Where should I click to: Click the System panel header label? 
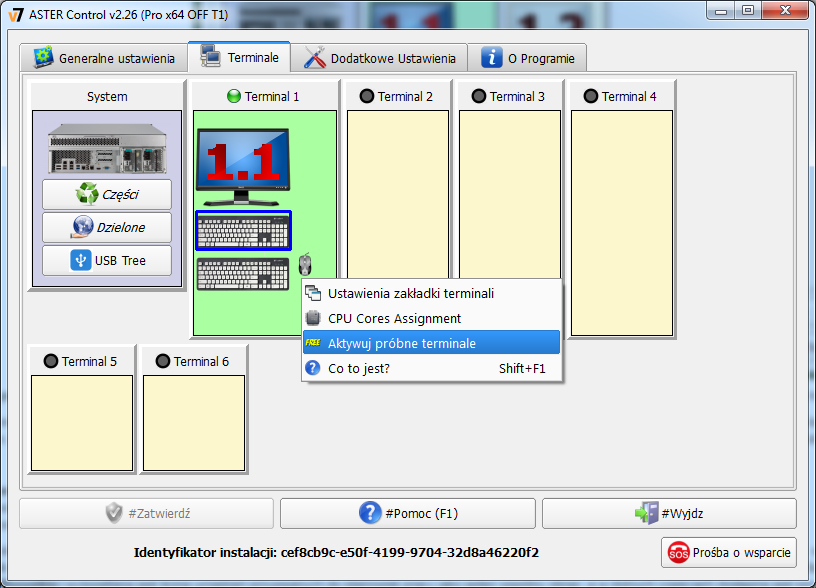[x=107, y=97]
